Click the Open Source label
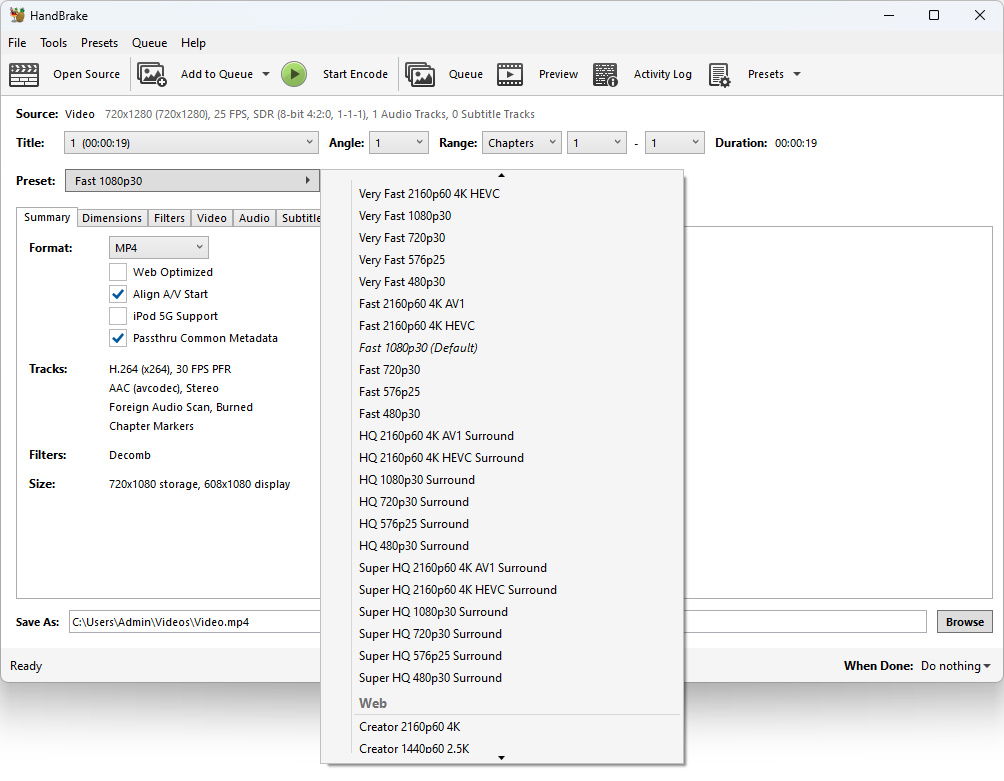The image size is (1004, 781). 86,74
